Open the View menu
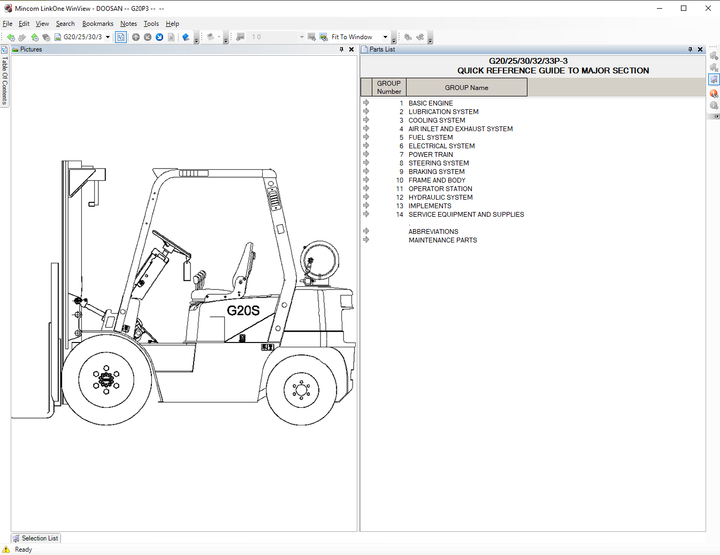 (x=42, y=23)
